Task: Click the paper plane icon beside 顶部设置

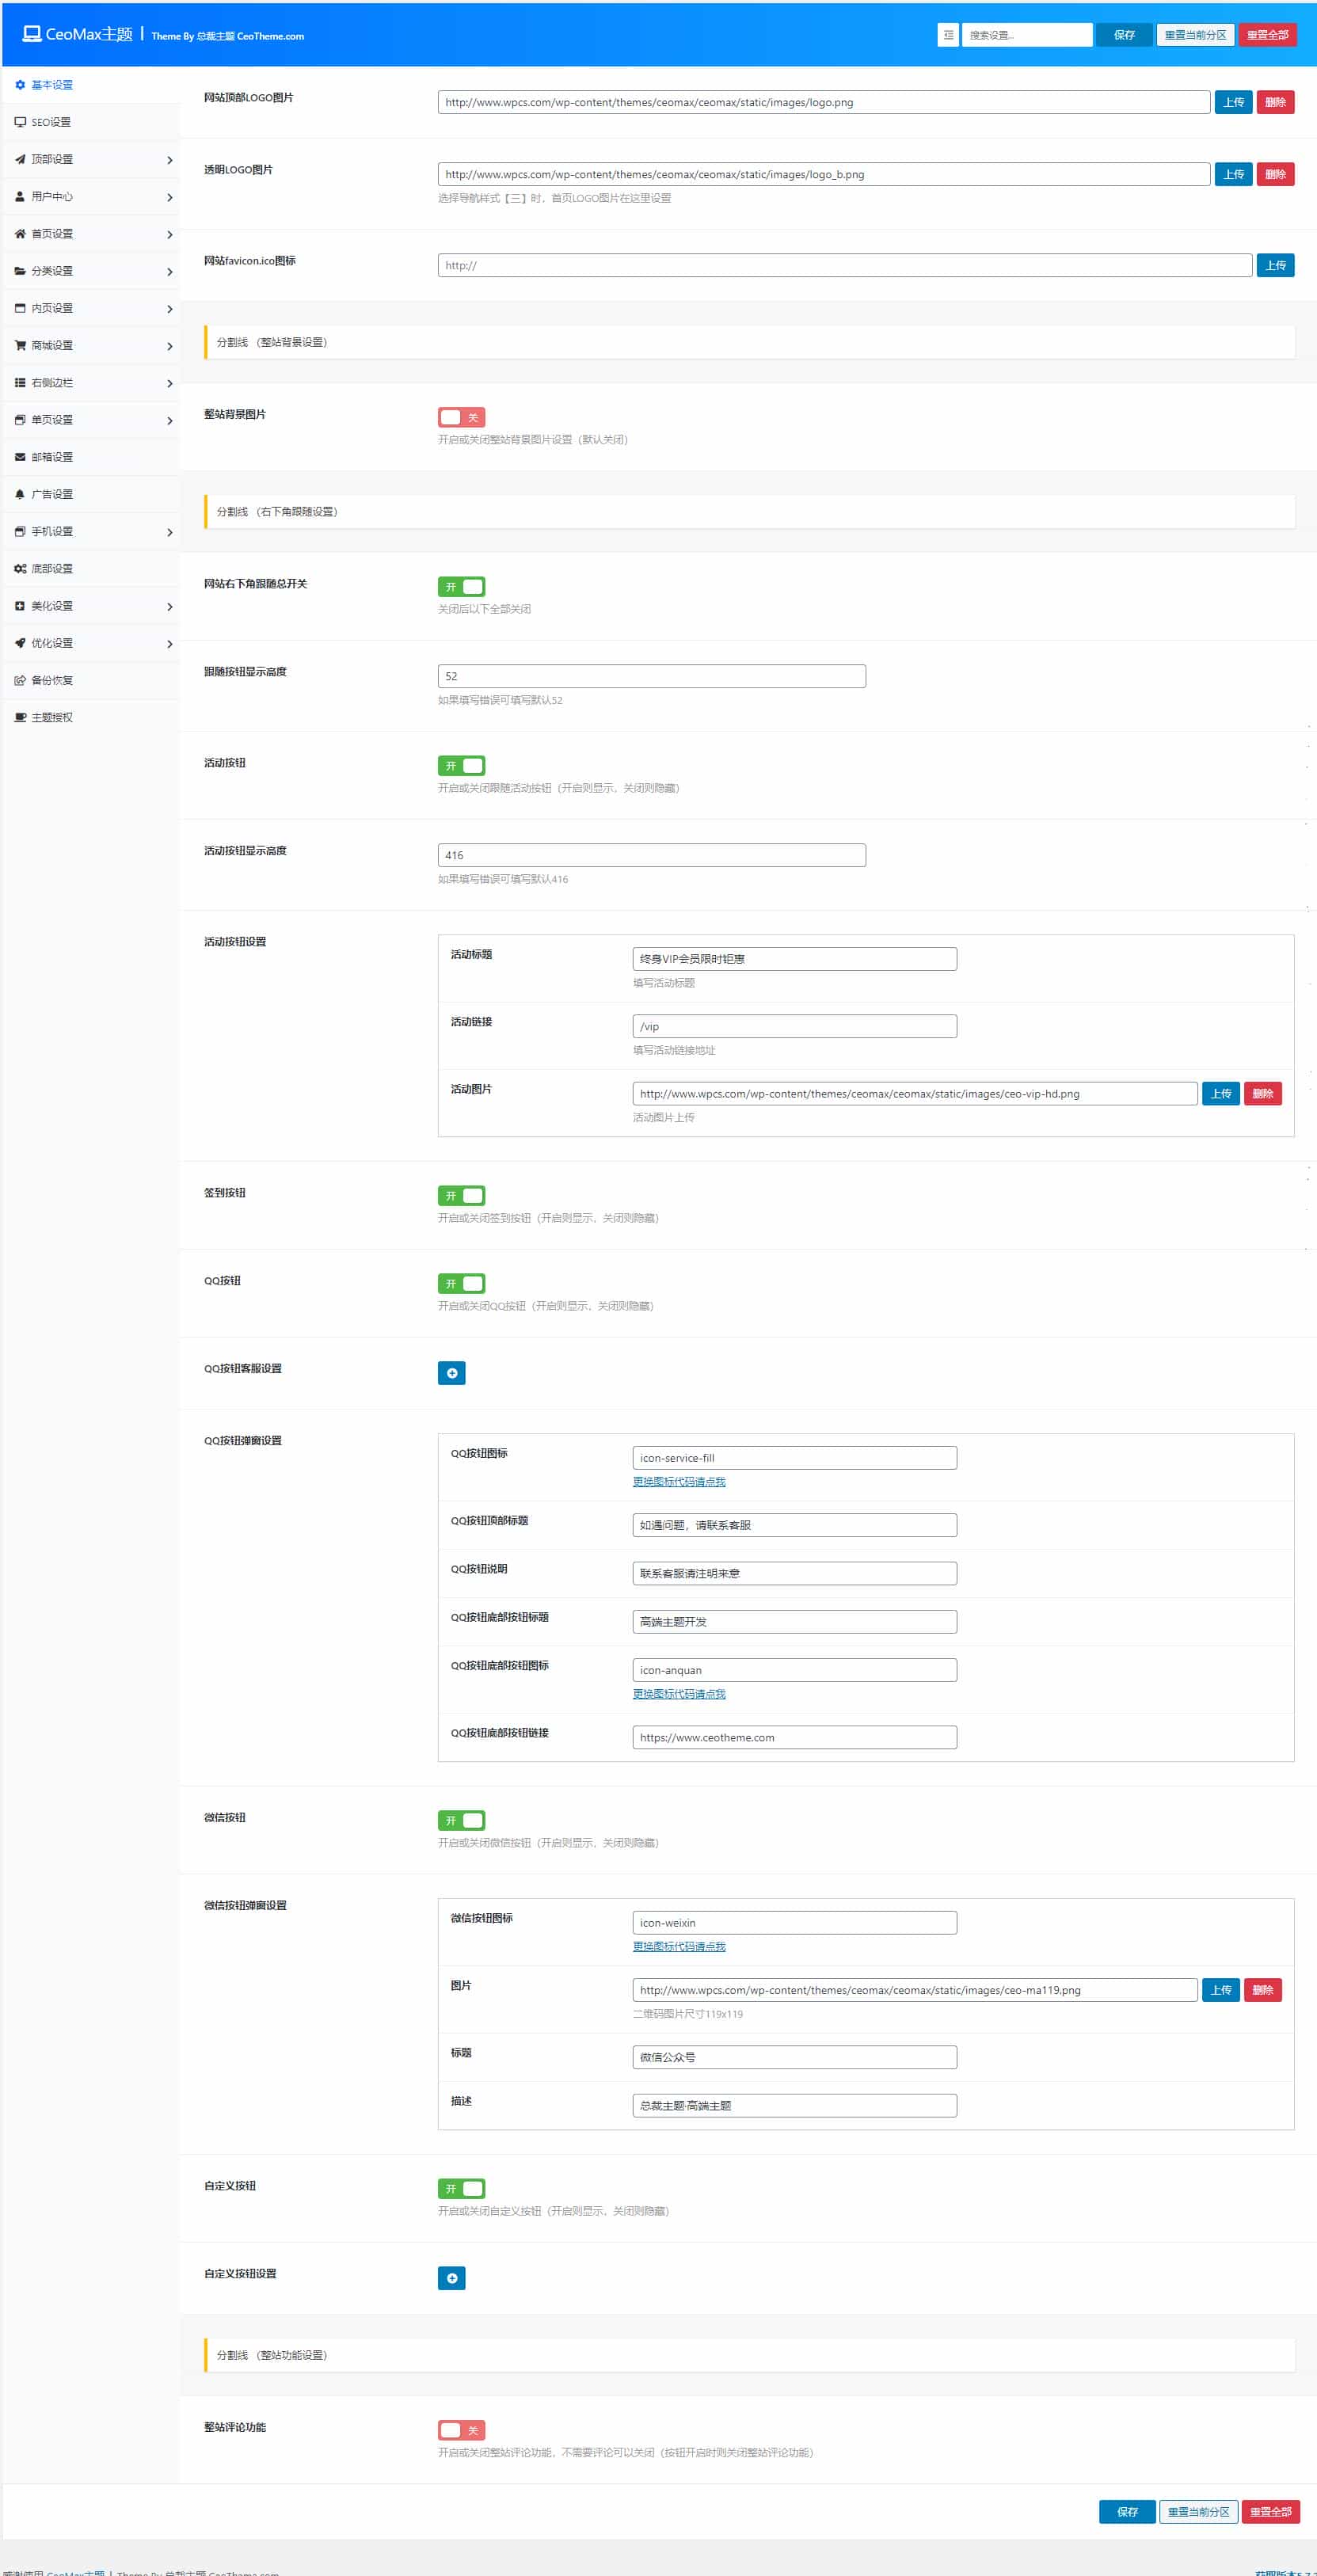Action: point(20,159)
